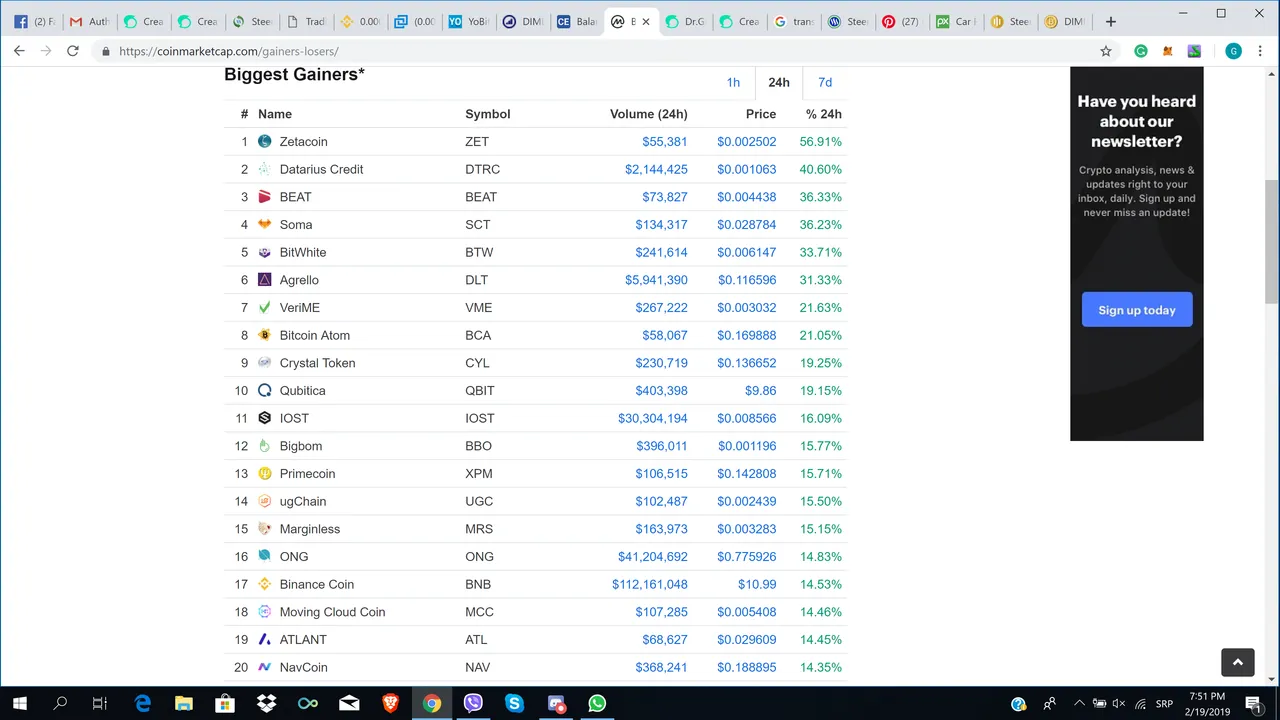
Task: Open the Facebook browser tab
Action: (35, 21)
